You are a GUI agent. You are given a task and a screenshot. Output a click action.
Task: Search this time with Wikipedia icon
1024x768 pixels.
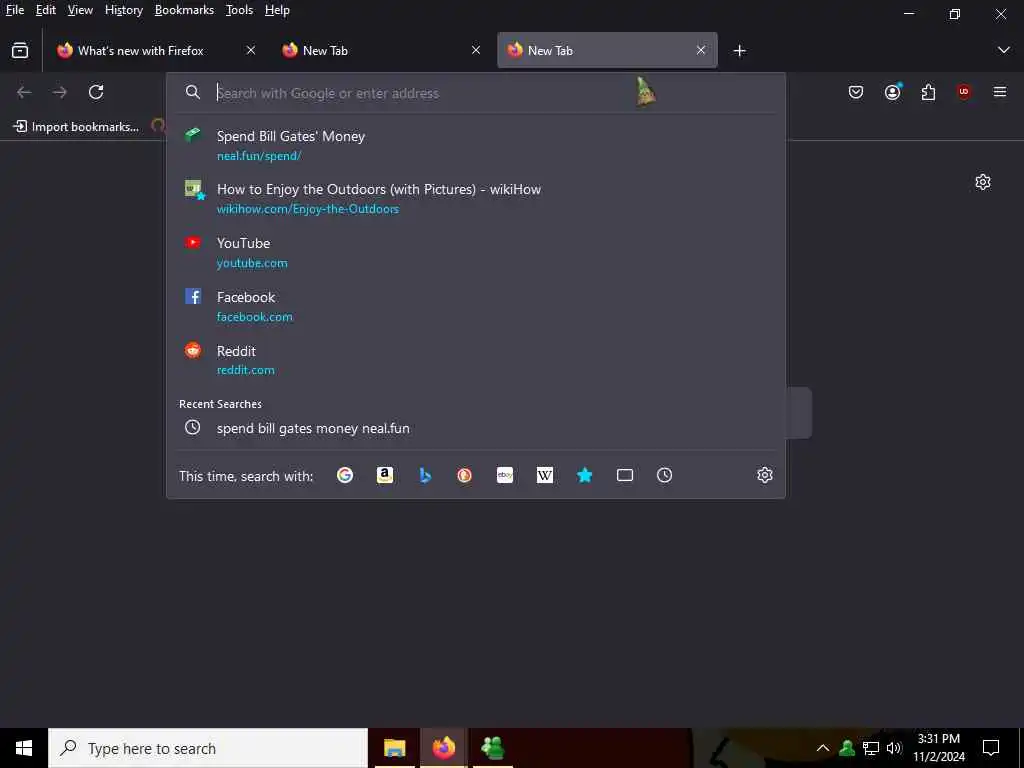pyautogui.click(x=545, y=475)
